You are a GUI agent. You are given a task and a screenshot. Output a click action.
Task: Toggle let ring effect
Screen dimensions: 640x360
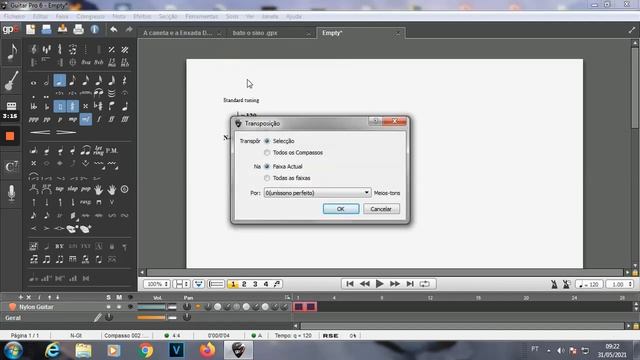click(x=98, y=151)
